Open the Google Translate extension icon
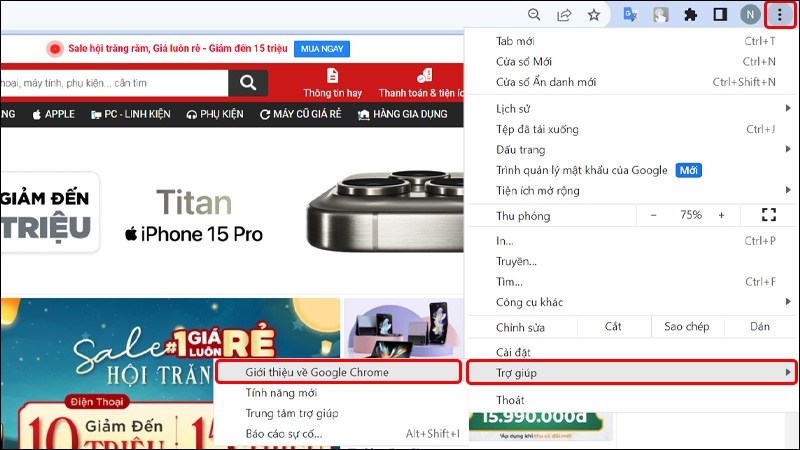 pos(631,15)
